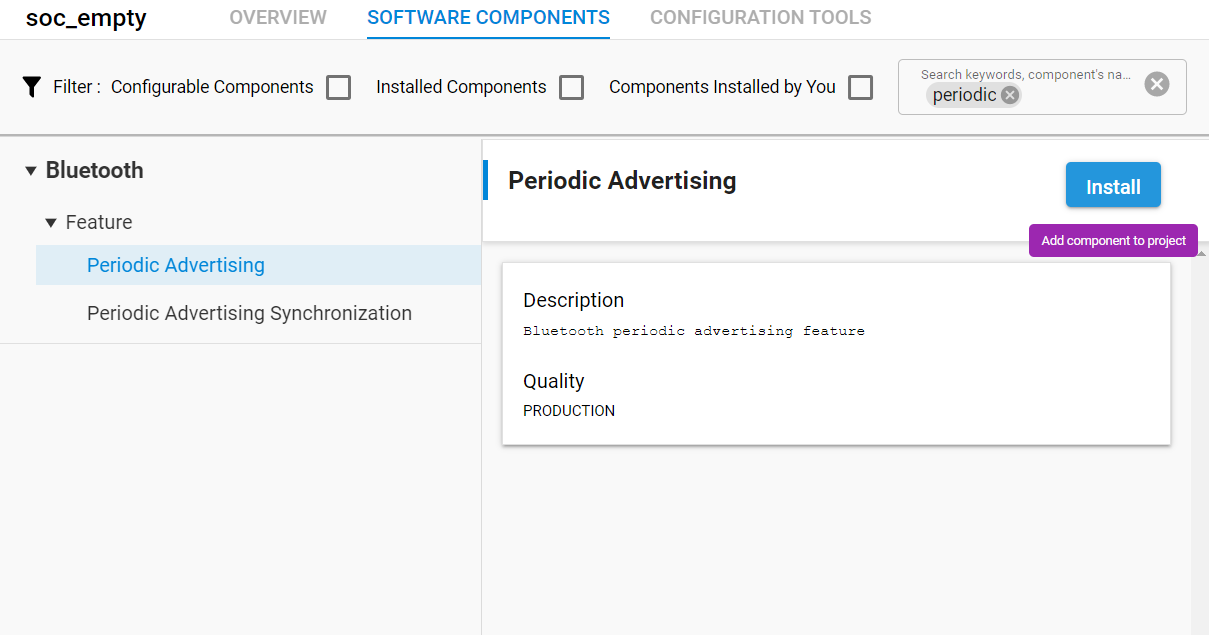The image size is (1209, 635).
Task: Click the filter funnel icon
Action: point(33,86)
